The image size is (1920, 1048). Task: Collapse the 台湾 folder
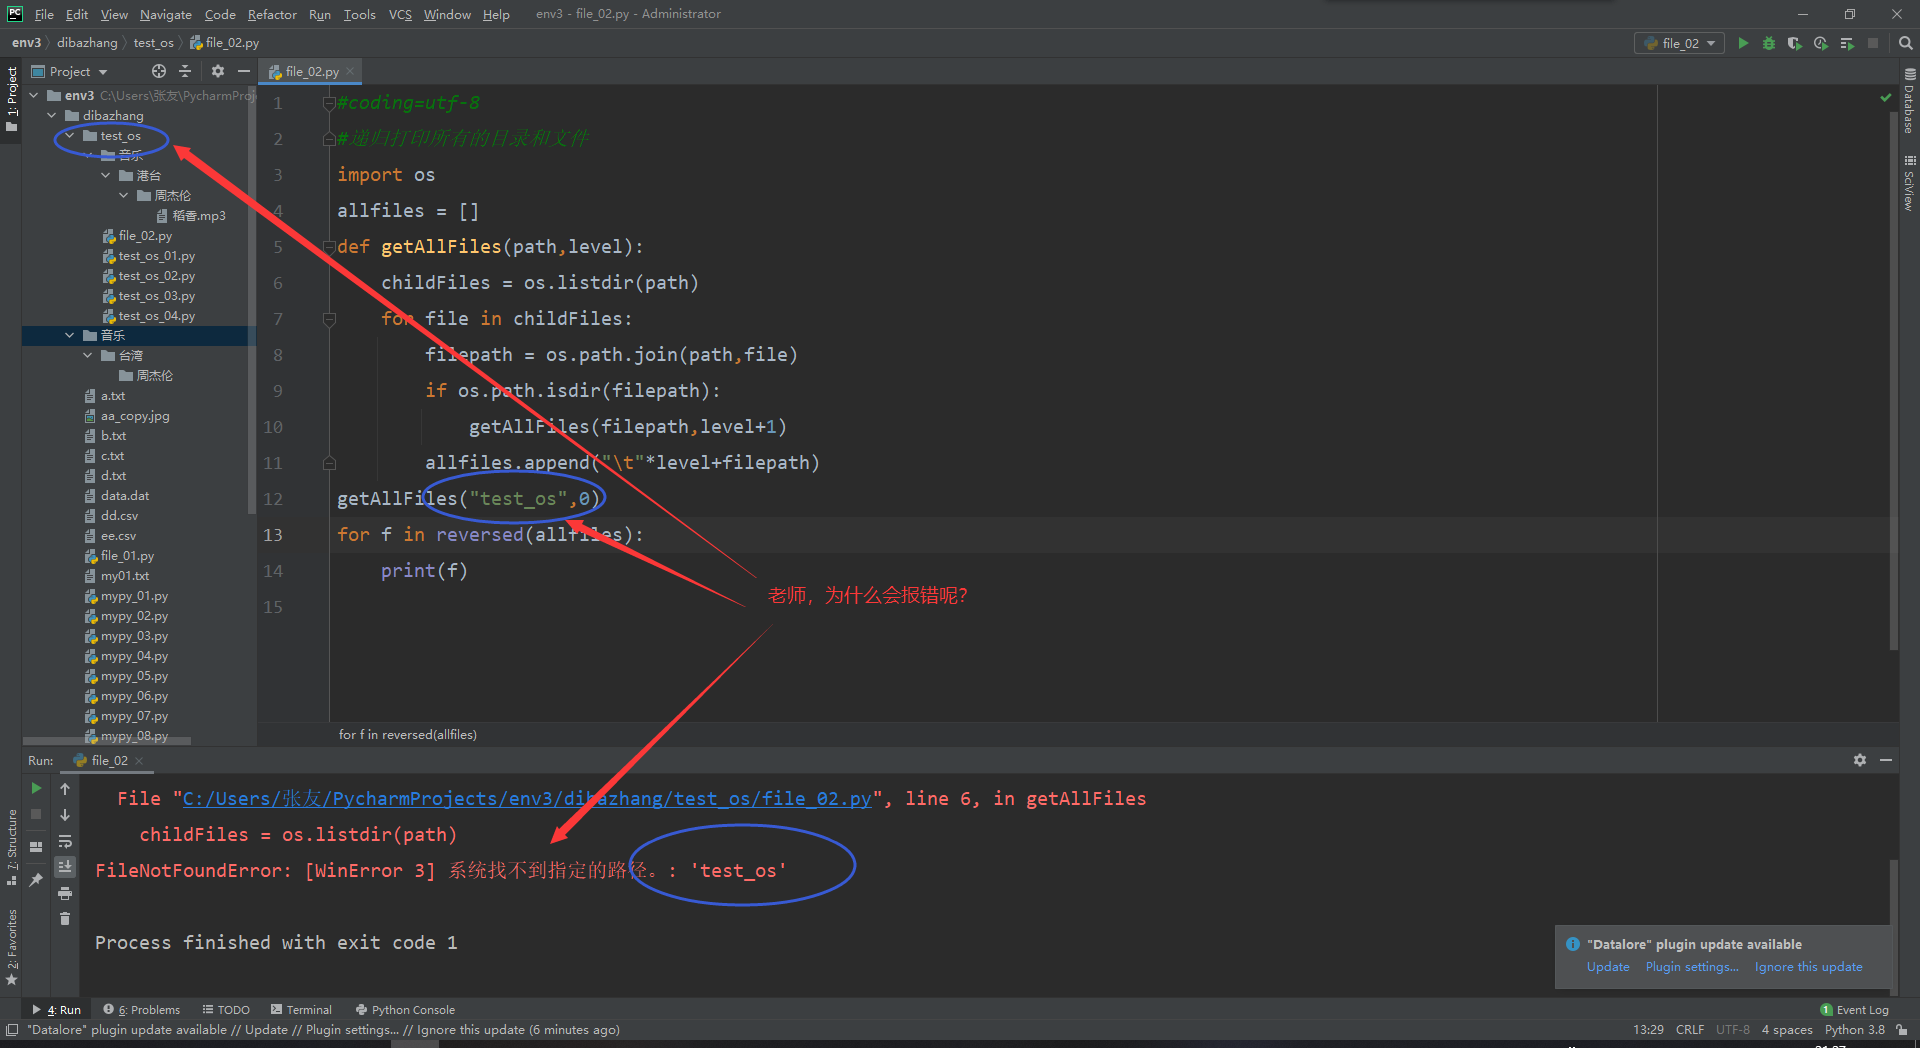88,355
